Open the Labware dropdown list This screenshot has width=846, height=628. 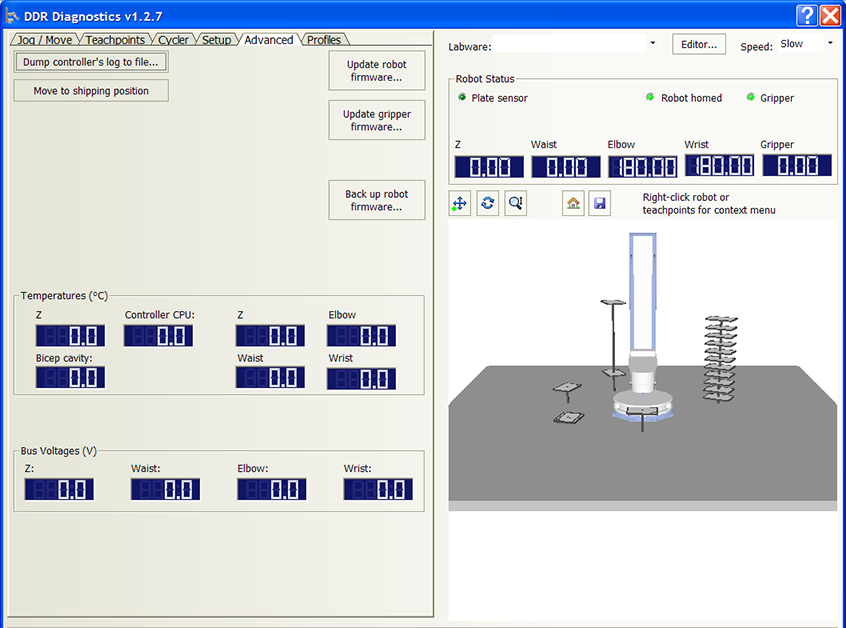652,44
